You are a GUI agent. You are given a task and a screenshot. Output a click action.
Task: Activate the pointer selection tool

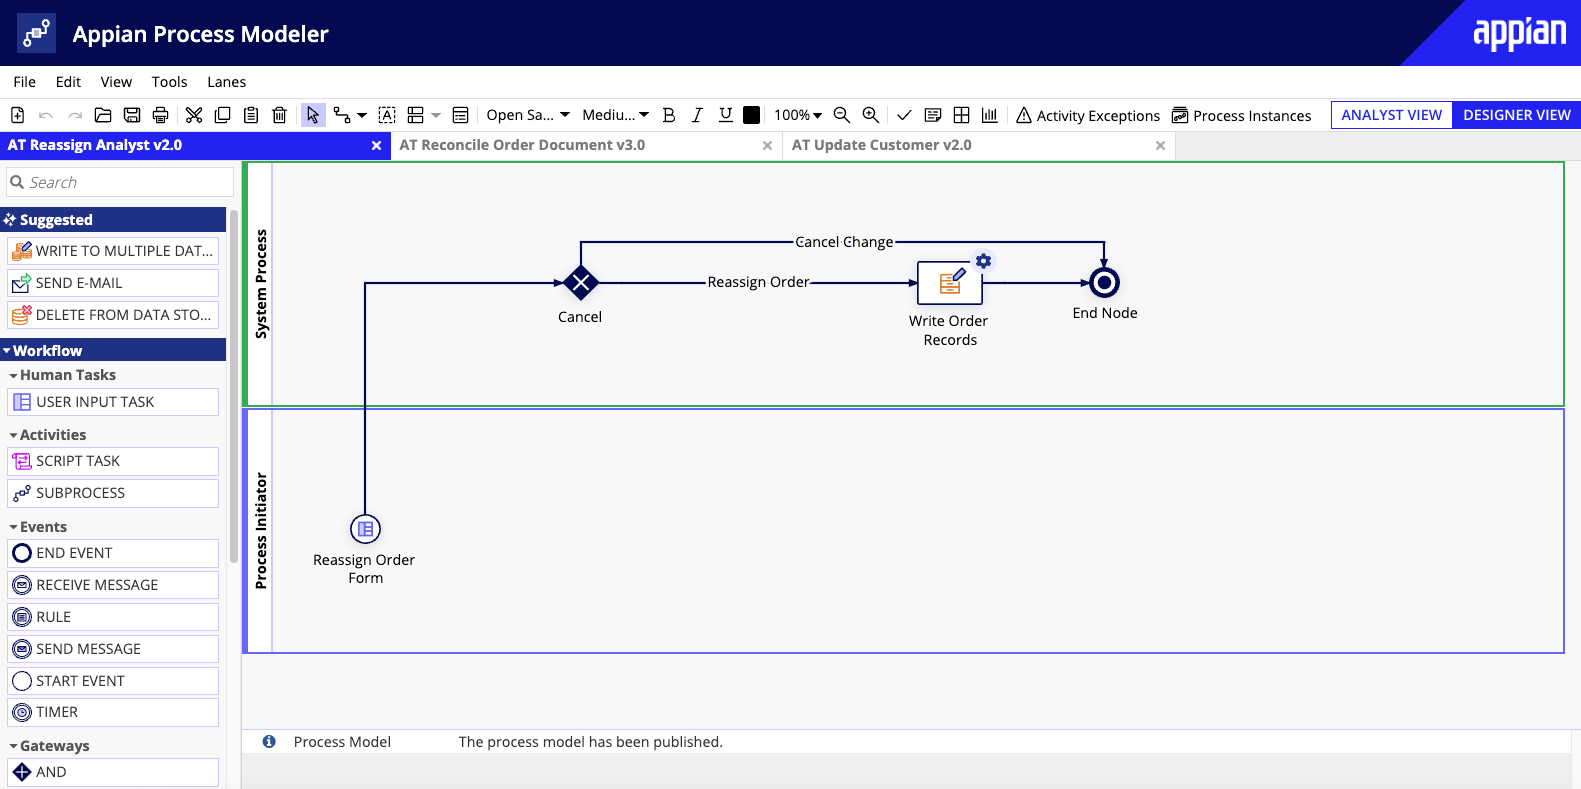[x=313, y=115]
